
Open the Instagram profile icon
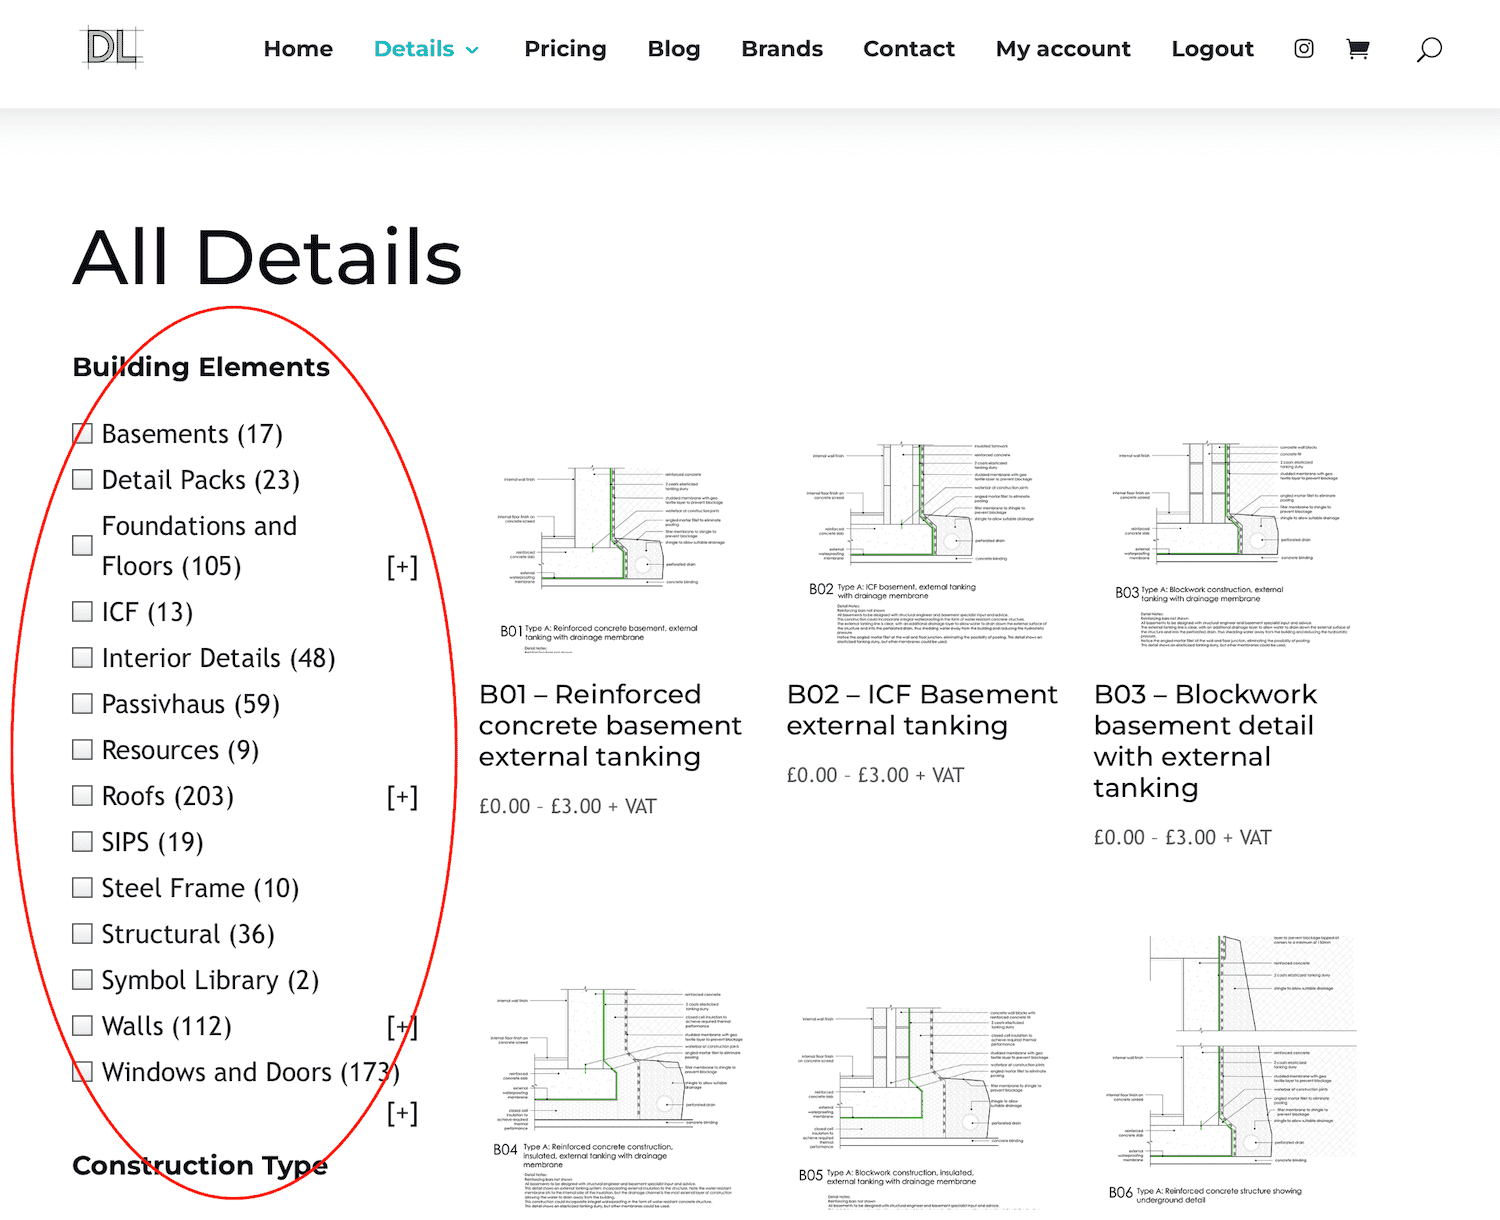coord(1304,48)
